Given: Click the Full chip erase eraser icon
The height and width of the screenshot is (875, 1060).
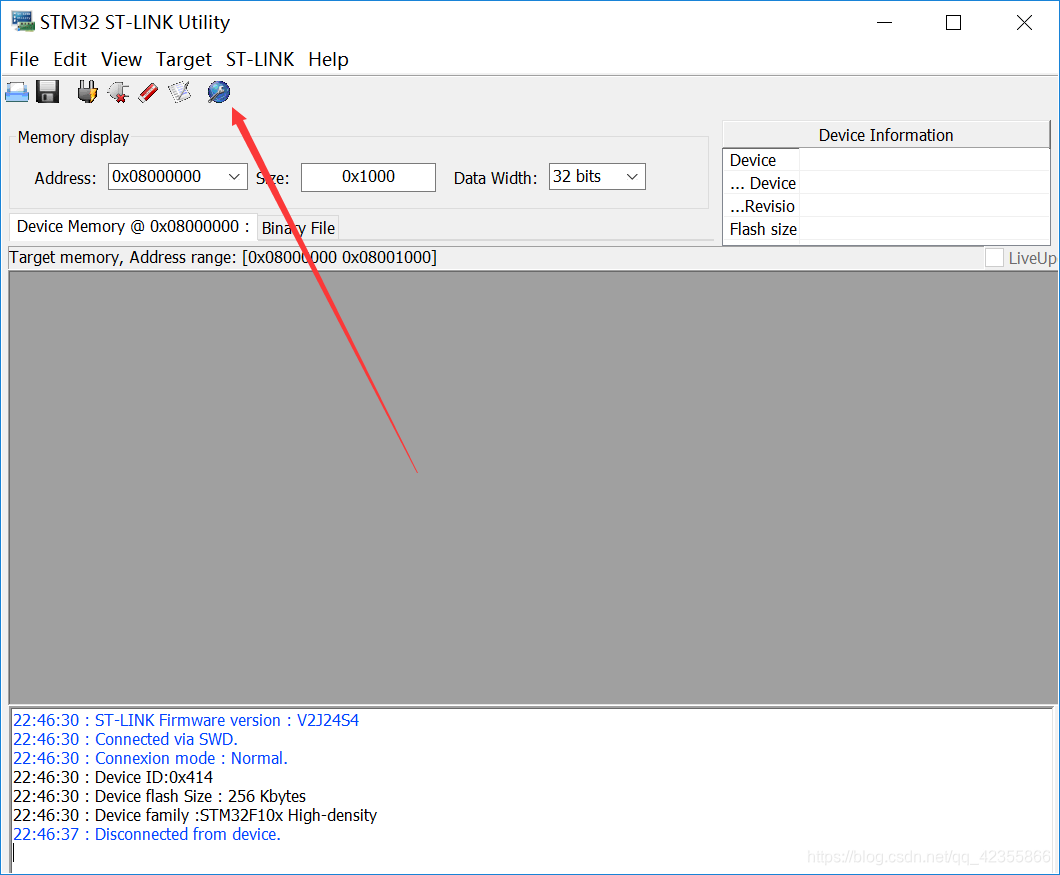Looking at the screenshot, I should [148, 92].
